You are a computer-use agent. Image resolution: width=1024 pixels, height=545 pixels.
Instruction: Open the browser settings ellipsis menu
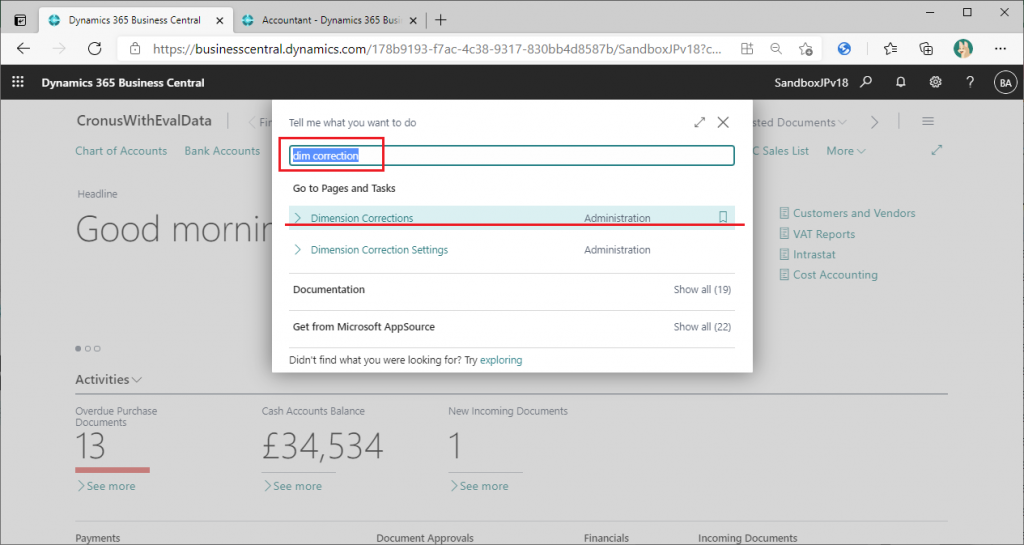(1000, 48)
